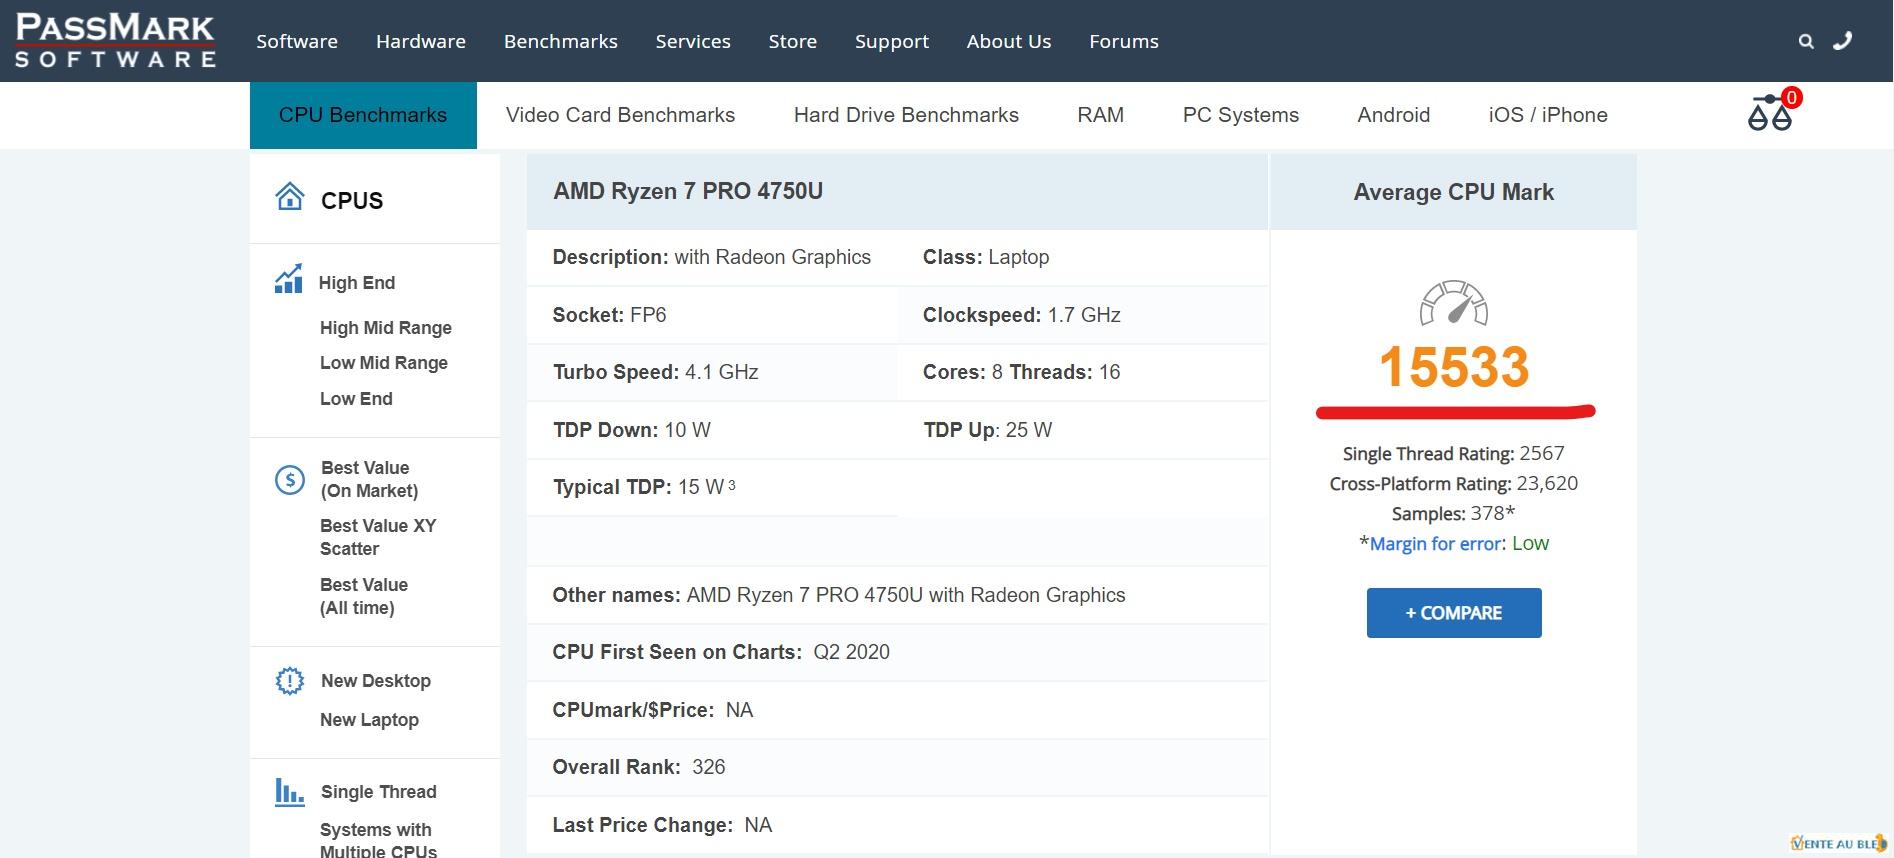
Task: Open Best Value (On Market) chart
Action: [x=370, y=479]
